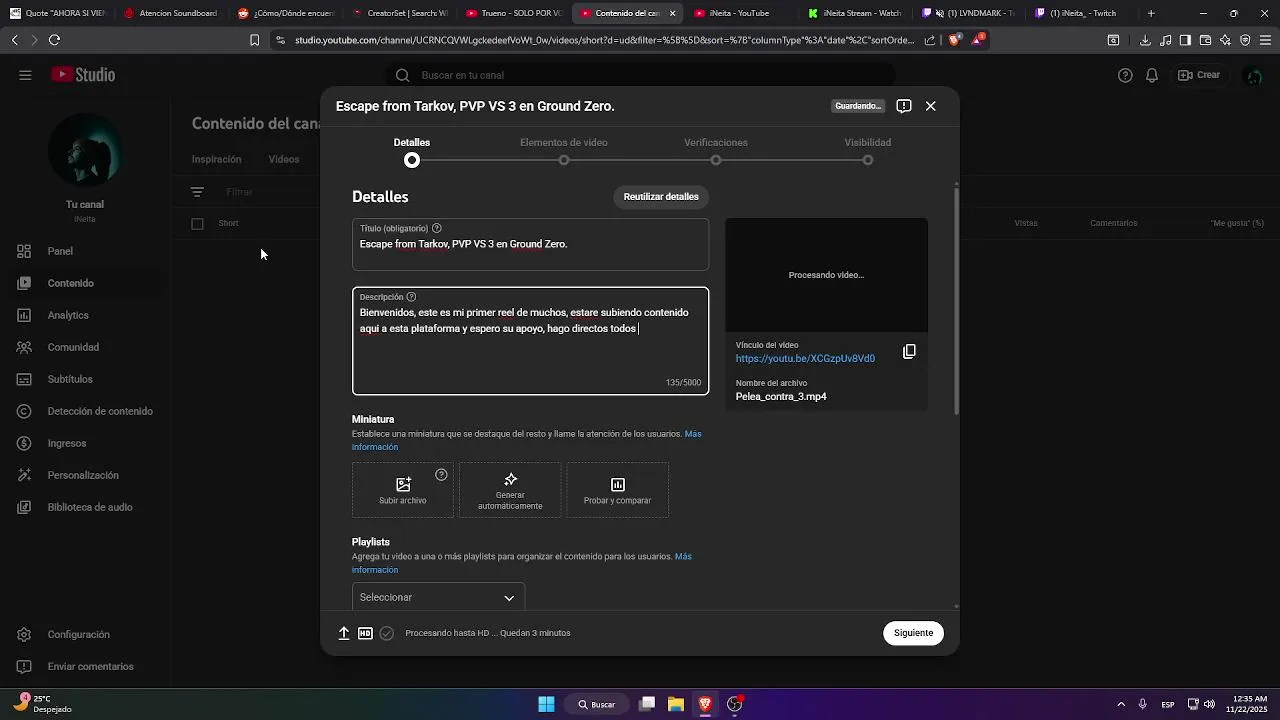The height and width of the screenshot is (720, 1280).
Task: Click browser back arrow
Action: [x=14, y=40]
